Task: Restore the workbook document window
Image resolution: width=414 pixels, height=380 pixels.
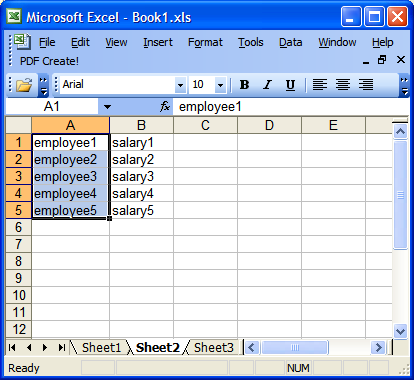Action: pyautogui.click(x=382, y=60)
